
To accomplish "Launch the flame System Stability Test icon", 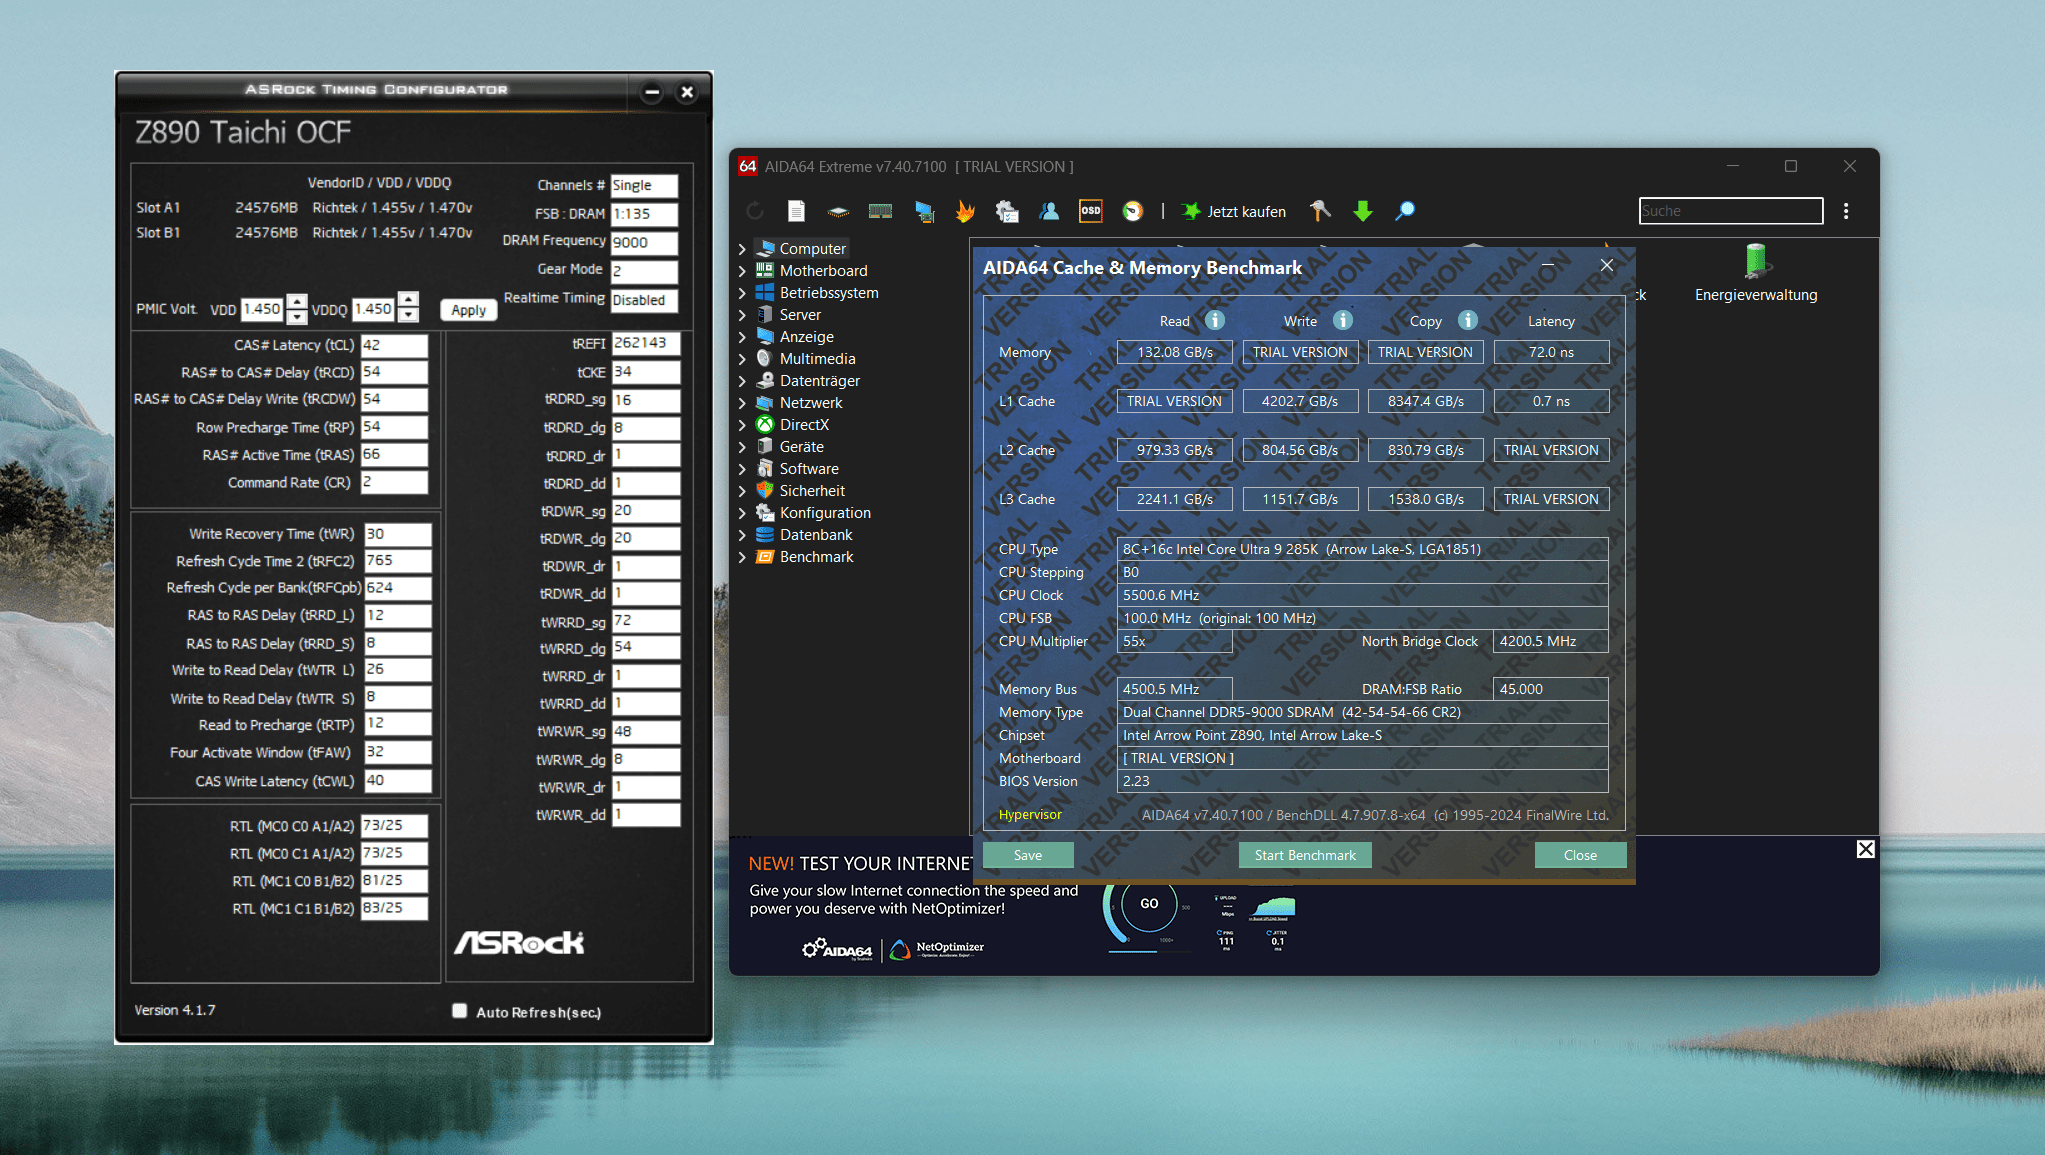I will coord(965,211).
